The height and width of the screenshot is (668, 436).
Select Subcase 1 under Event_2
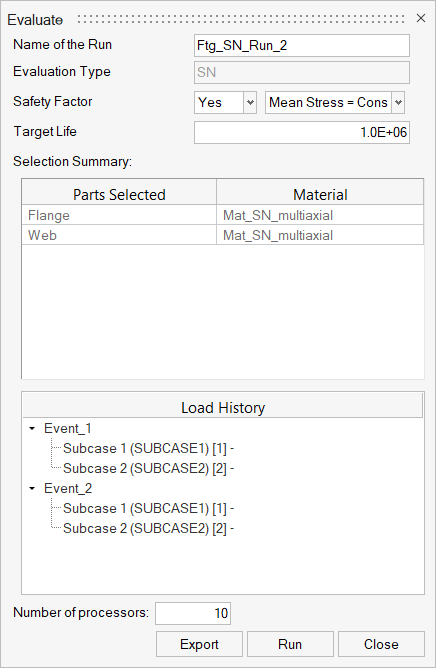pos(148,508)
